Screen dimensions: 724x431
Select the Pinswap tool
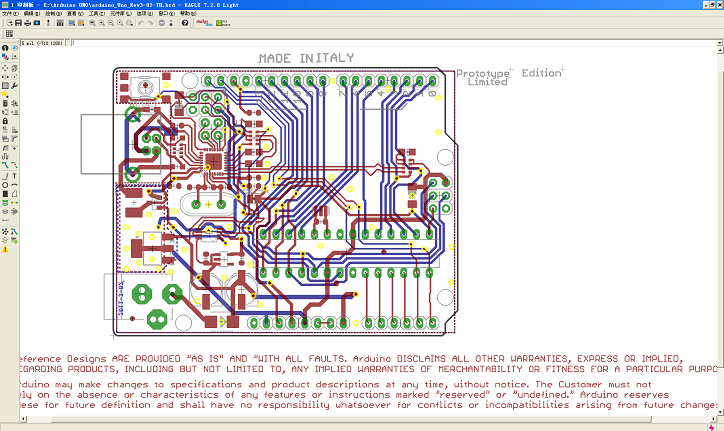[x=5, y=112]
